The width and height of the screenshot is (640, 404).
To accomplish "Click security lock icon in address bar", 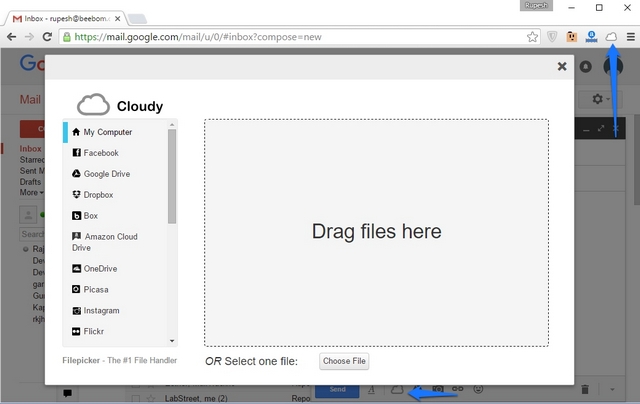I will [66, 37].
